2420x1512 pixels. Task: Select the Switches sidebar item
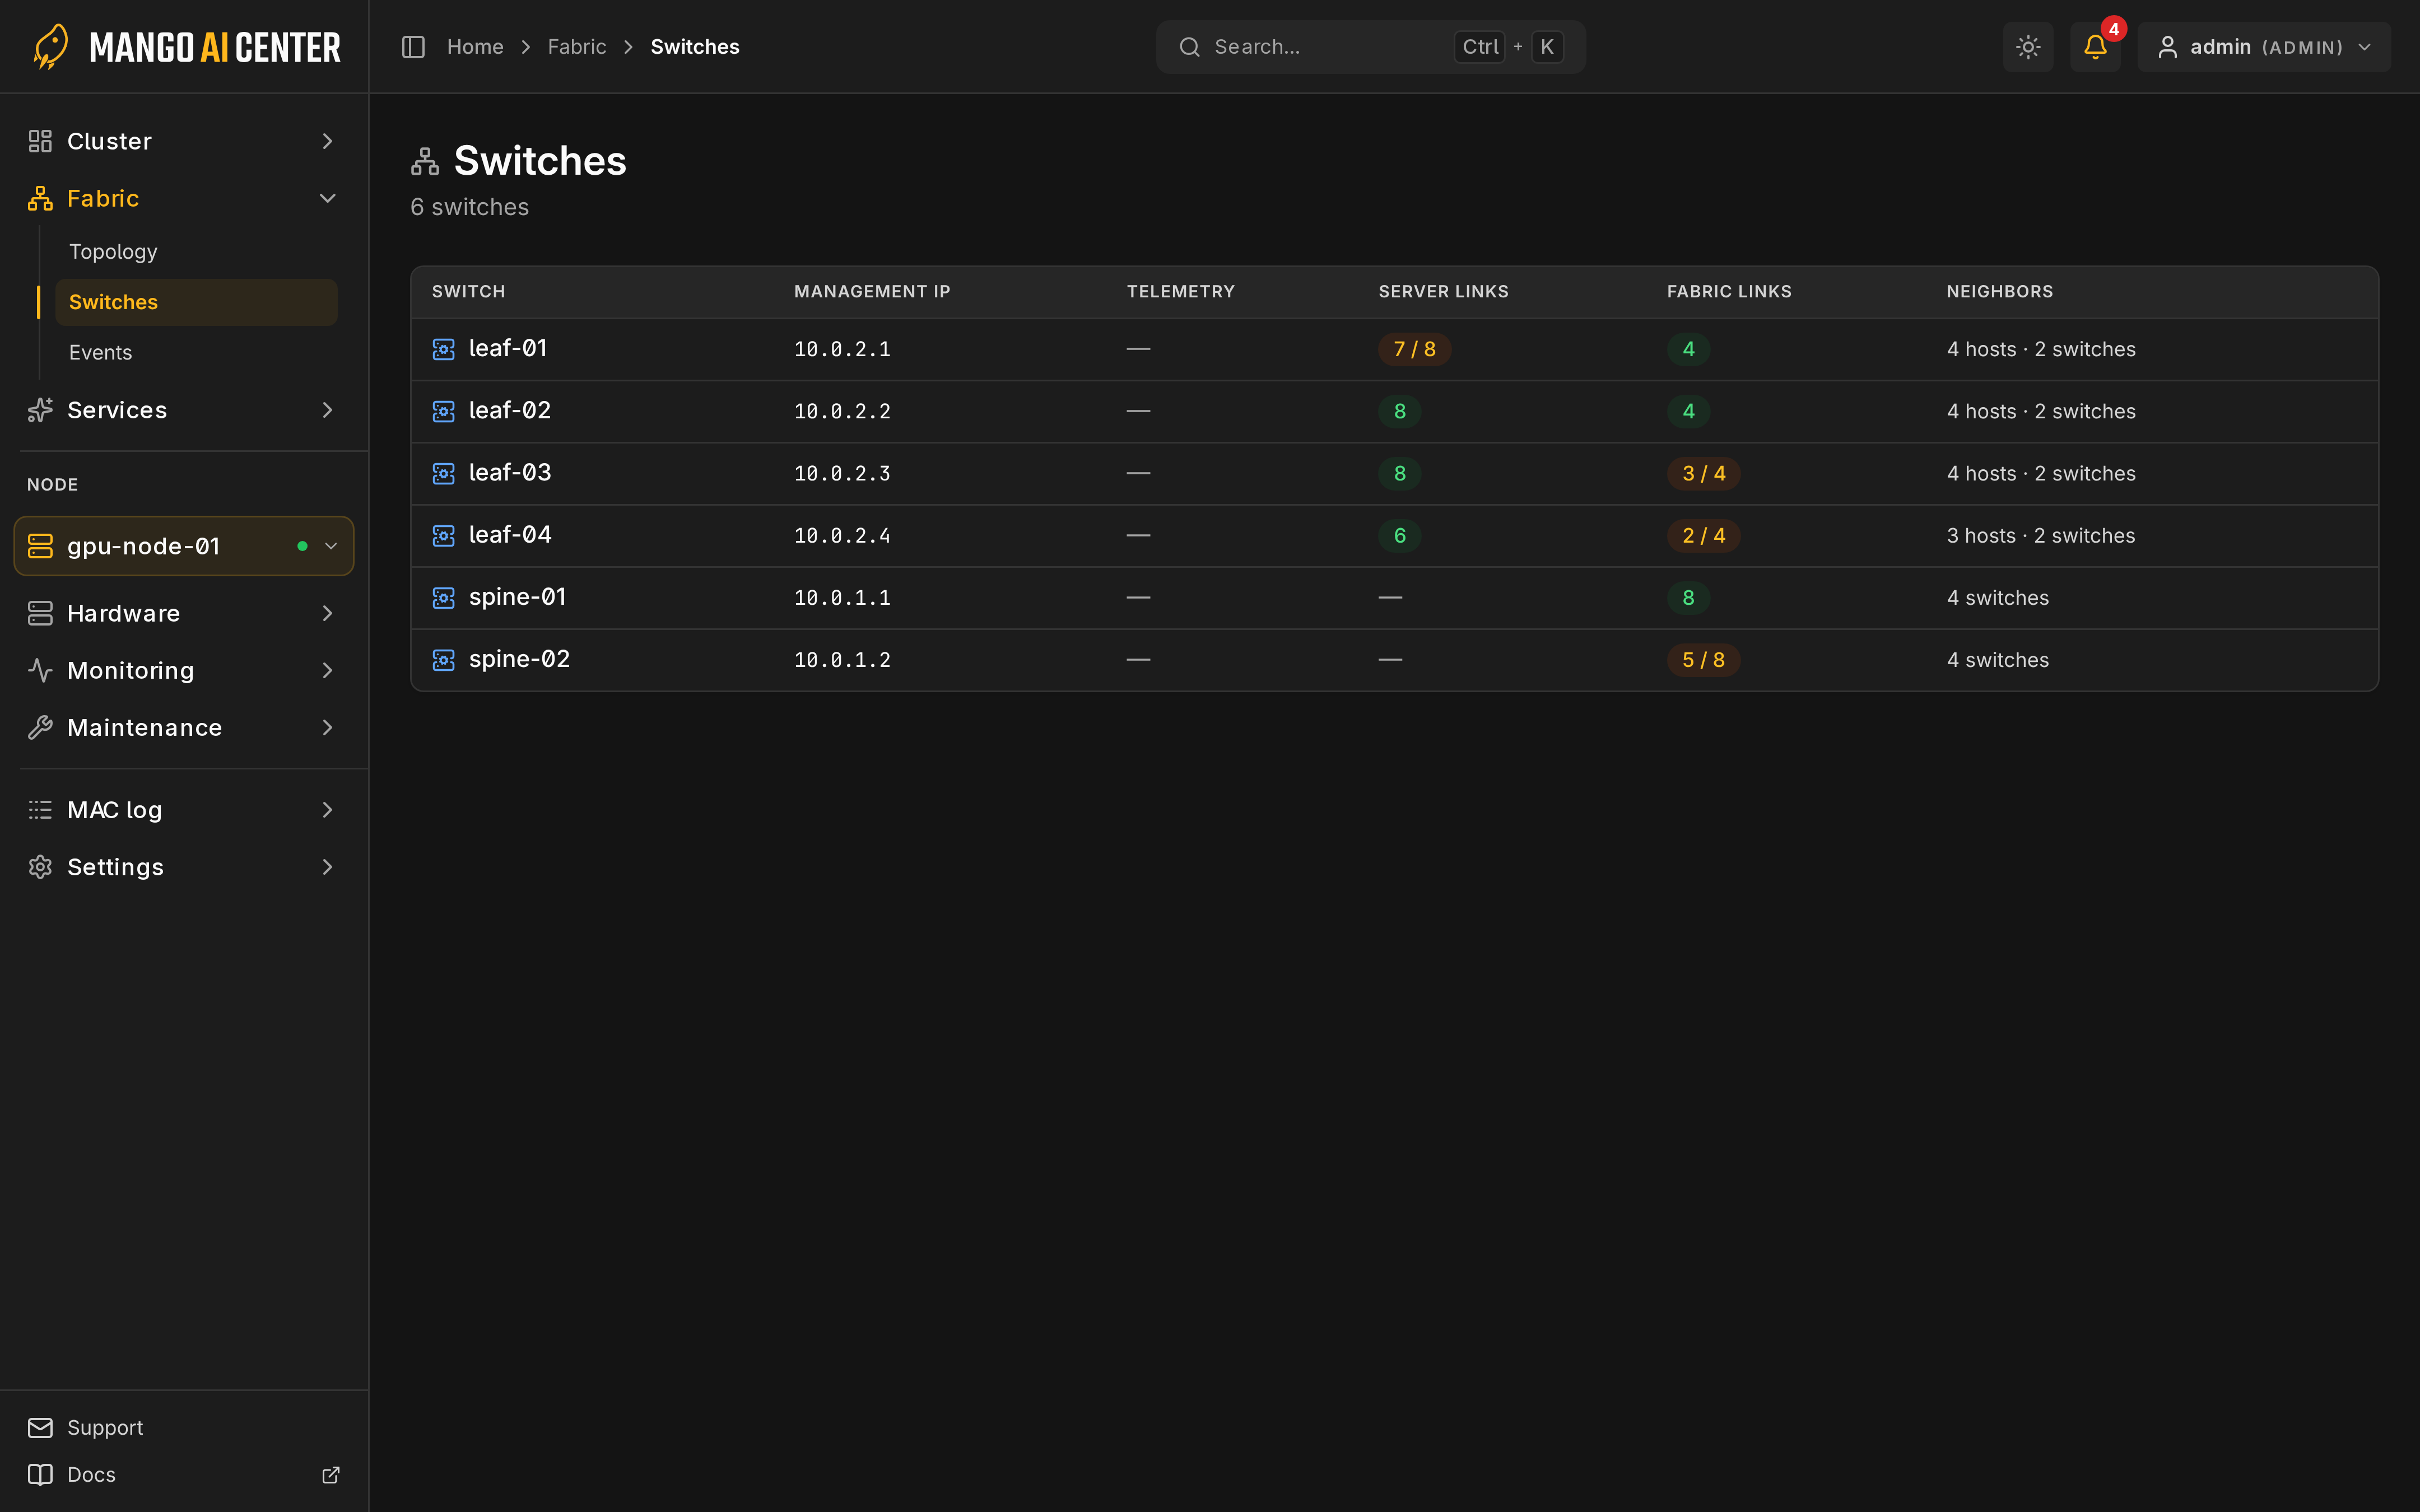pos(196,302)
